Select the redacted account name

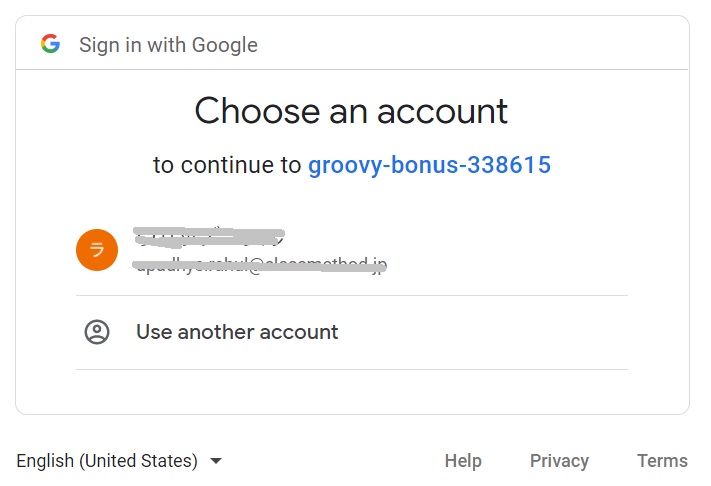[209, 237]
